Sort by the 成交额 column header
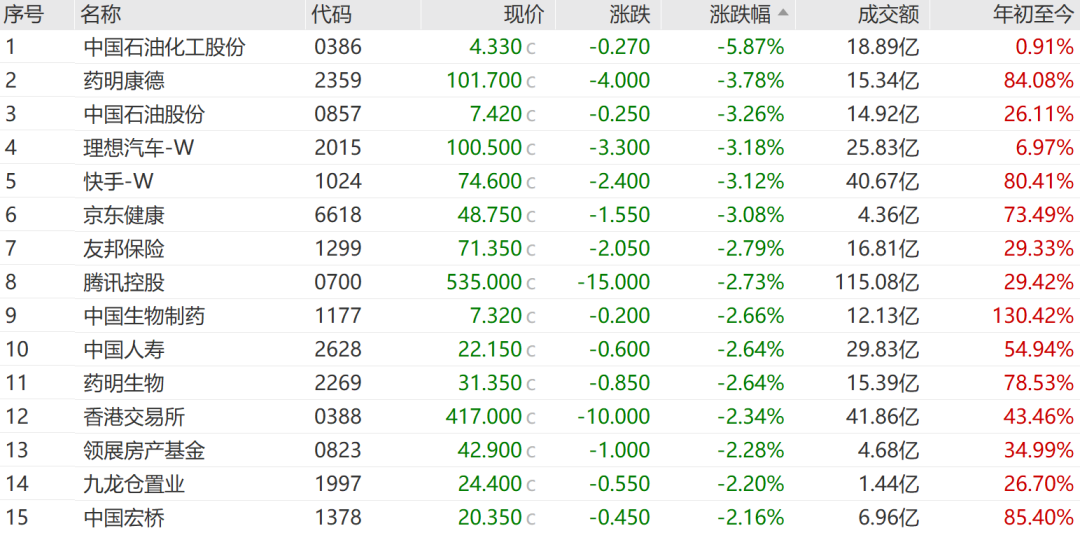1080x533 pixels. (889, 14)
